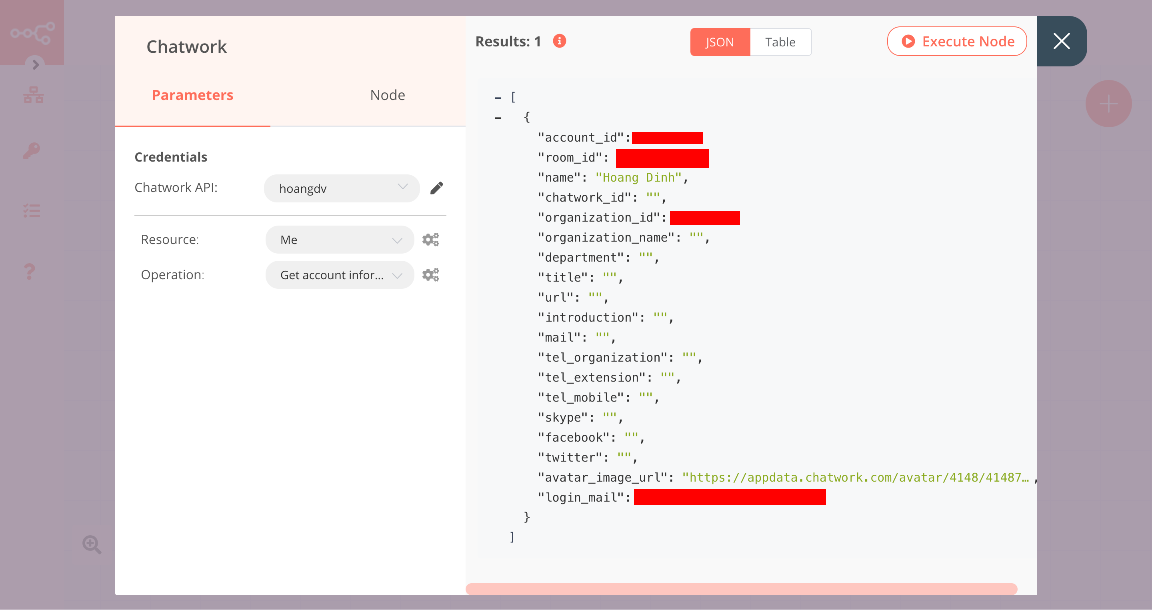This screenshot has height=610, width=1152.
Task: Click the "Hoang Dinh" name value
Action: 638,178
